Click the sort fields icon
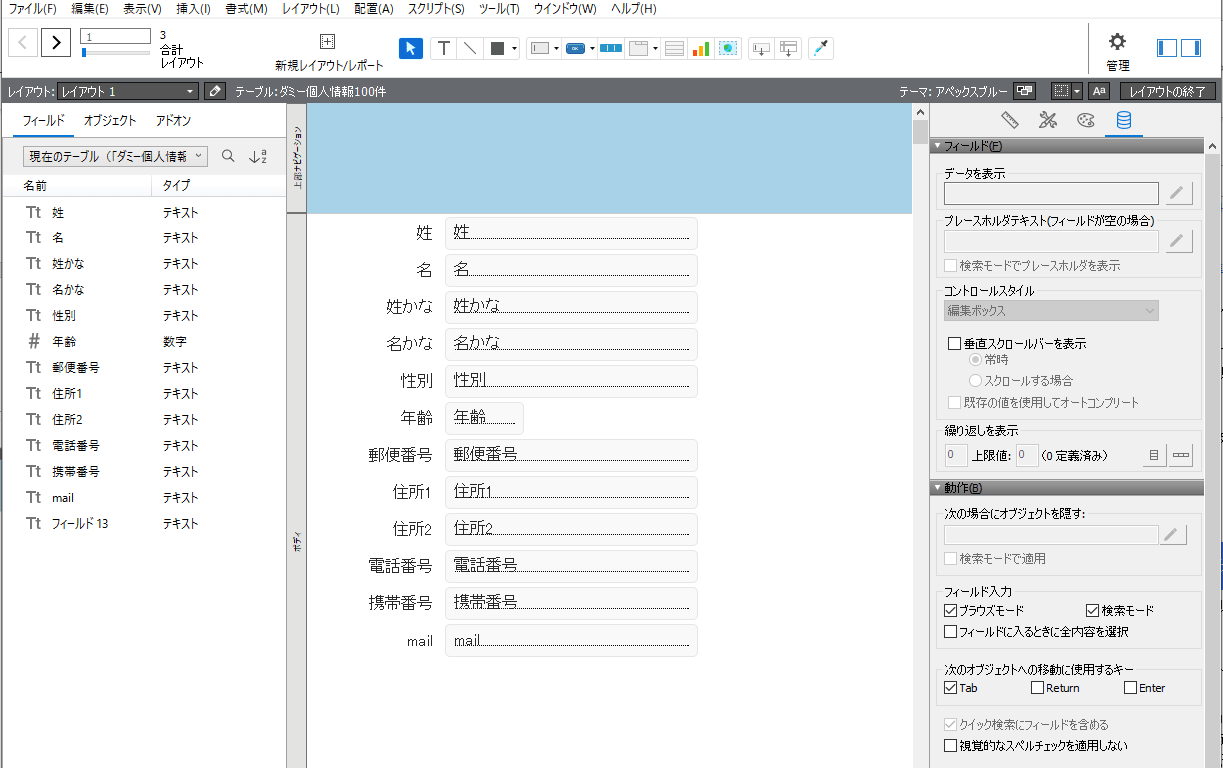The width and height of the screenshot is (1223, 768). (x=258, y=156)
